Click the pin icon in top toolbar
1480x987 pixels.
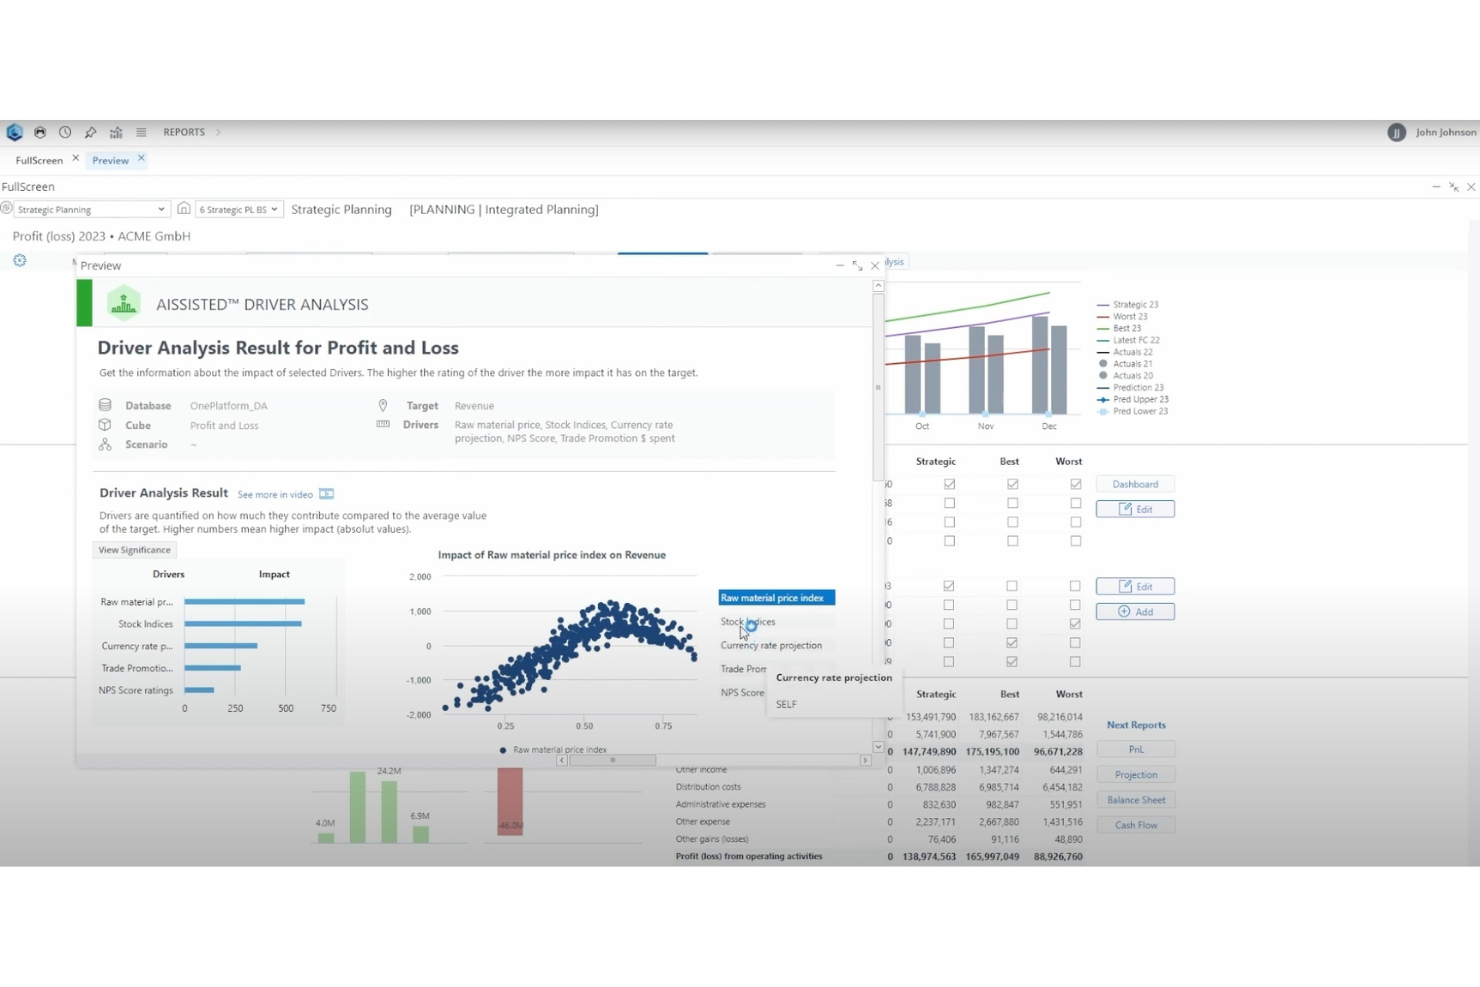pyautogui.click(x=90, y=132)
